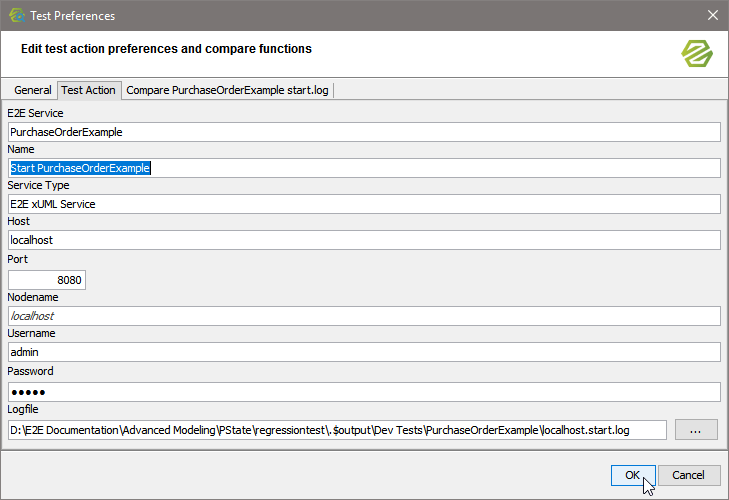Confirm settings with OK button
729x500 pixels.
(632, 476)
